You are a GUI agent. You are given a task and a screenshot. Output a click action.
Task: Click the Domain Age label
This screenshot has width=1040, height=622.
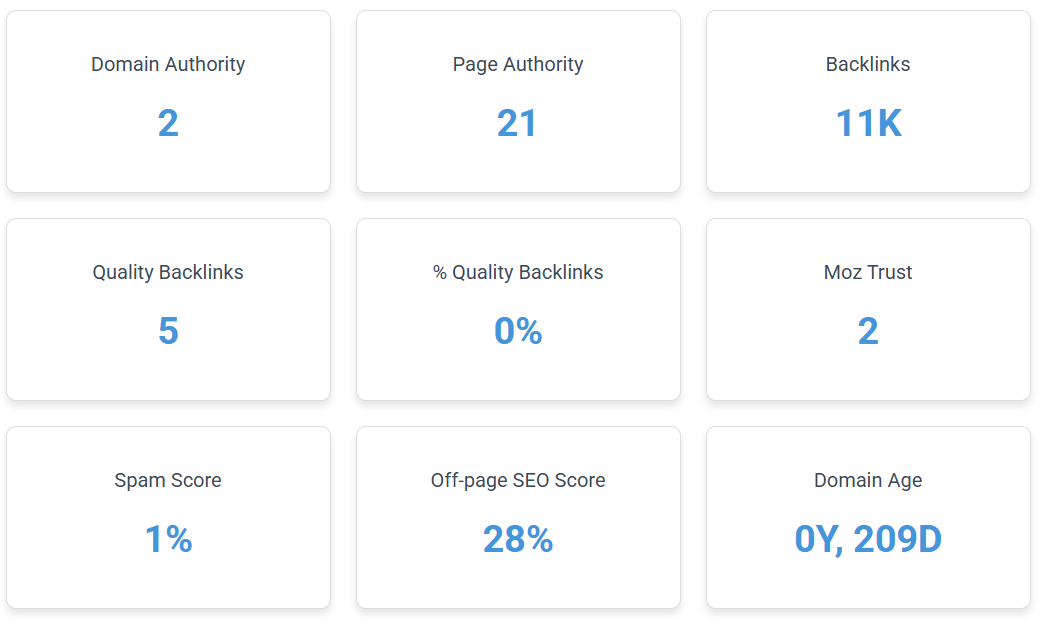pyautogui.click(x=868, y=480)
